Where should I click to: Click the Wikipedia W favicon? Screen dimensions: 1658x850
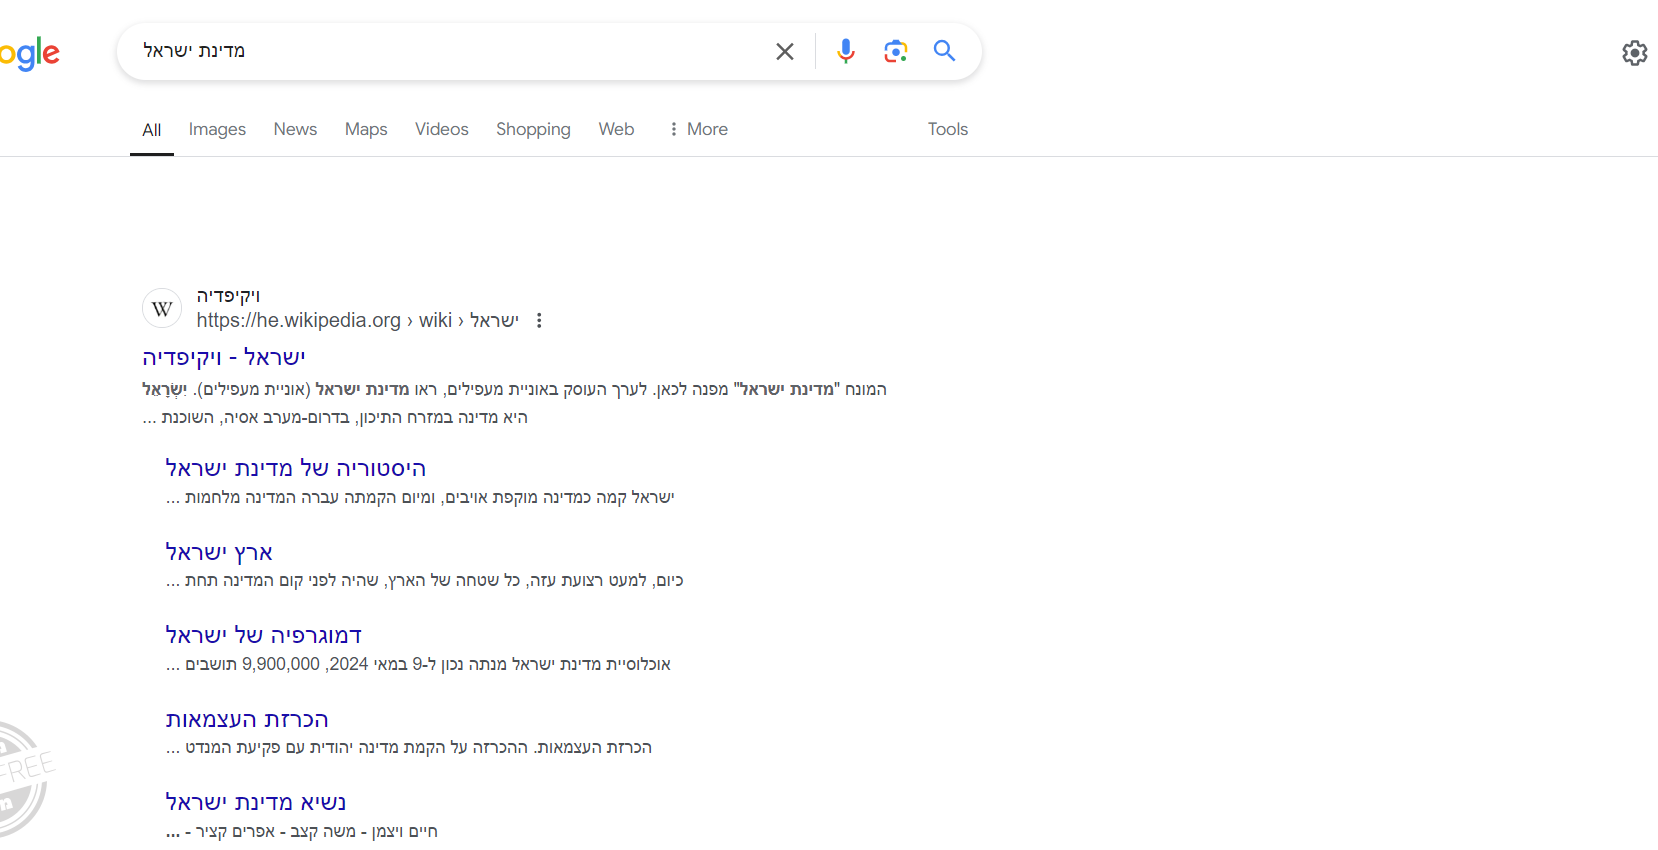[x=162, y=308]
